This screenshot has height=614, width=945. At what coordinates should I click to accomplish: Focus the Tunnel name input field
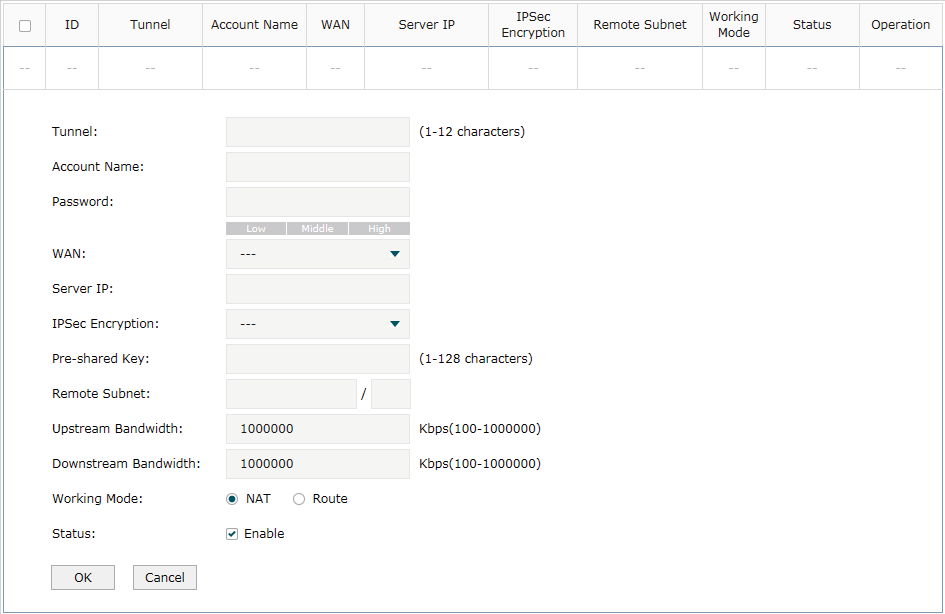click(318, 132)
